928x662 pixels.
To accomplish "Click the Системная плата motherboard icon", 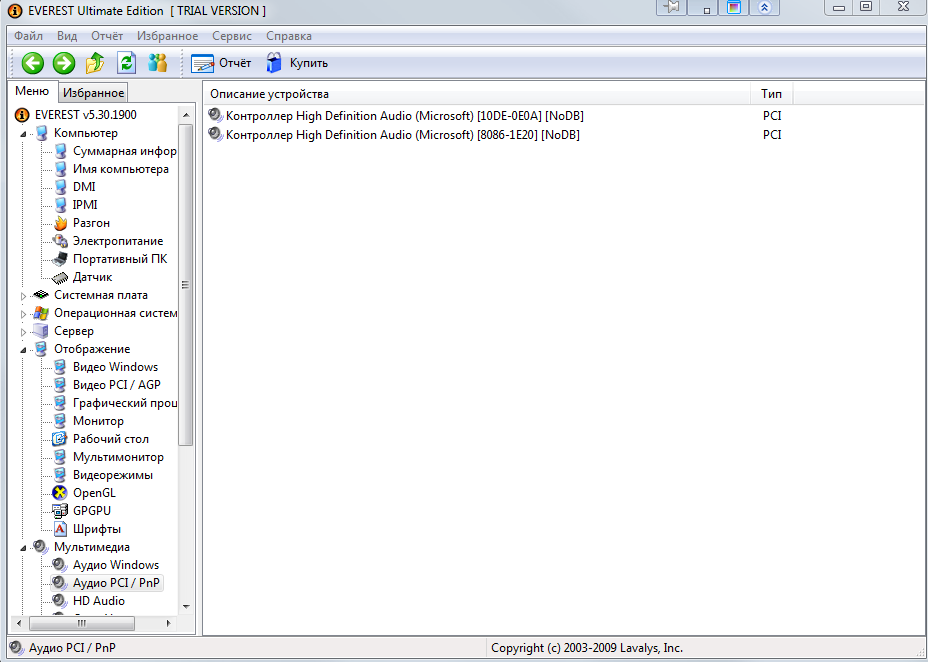I will tap(41, 295).
